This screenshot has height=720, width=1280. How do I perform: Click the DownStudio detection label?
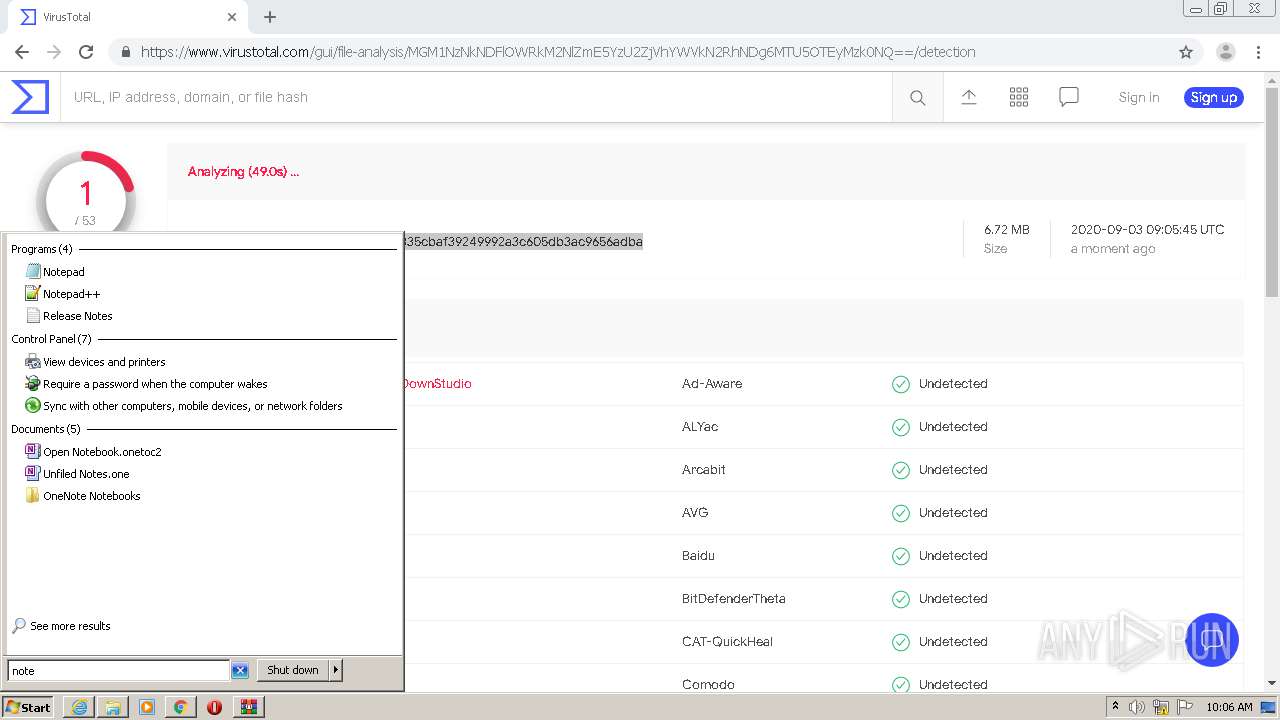click(437, 384)
